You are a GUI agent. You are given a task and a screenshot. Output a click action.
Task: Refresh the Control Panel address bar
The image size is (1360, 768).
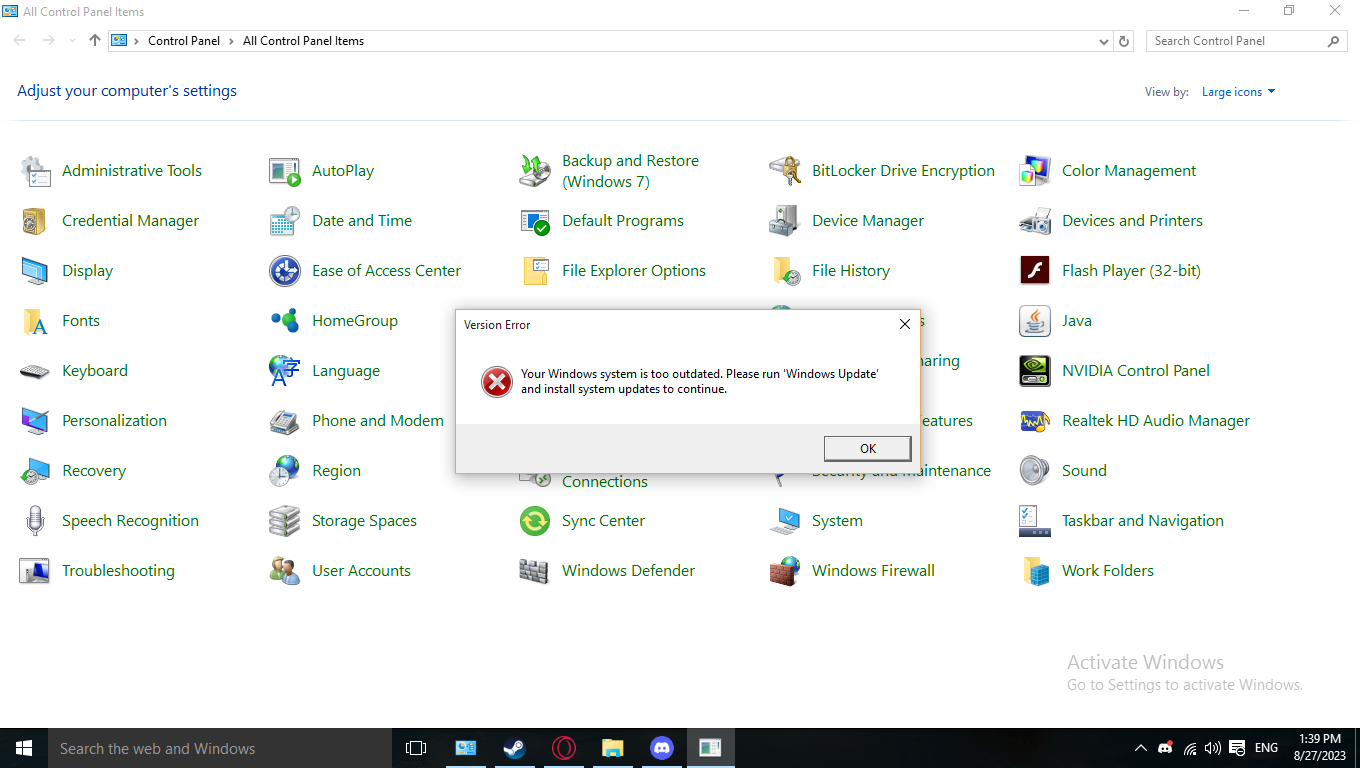click(1124, 41)
